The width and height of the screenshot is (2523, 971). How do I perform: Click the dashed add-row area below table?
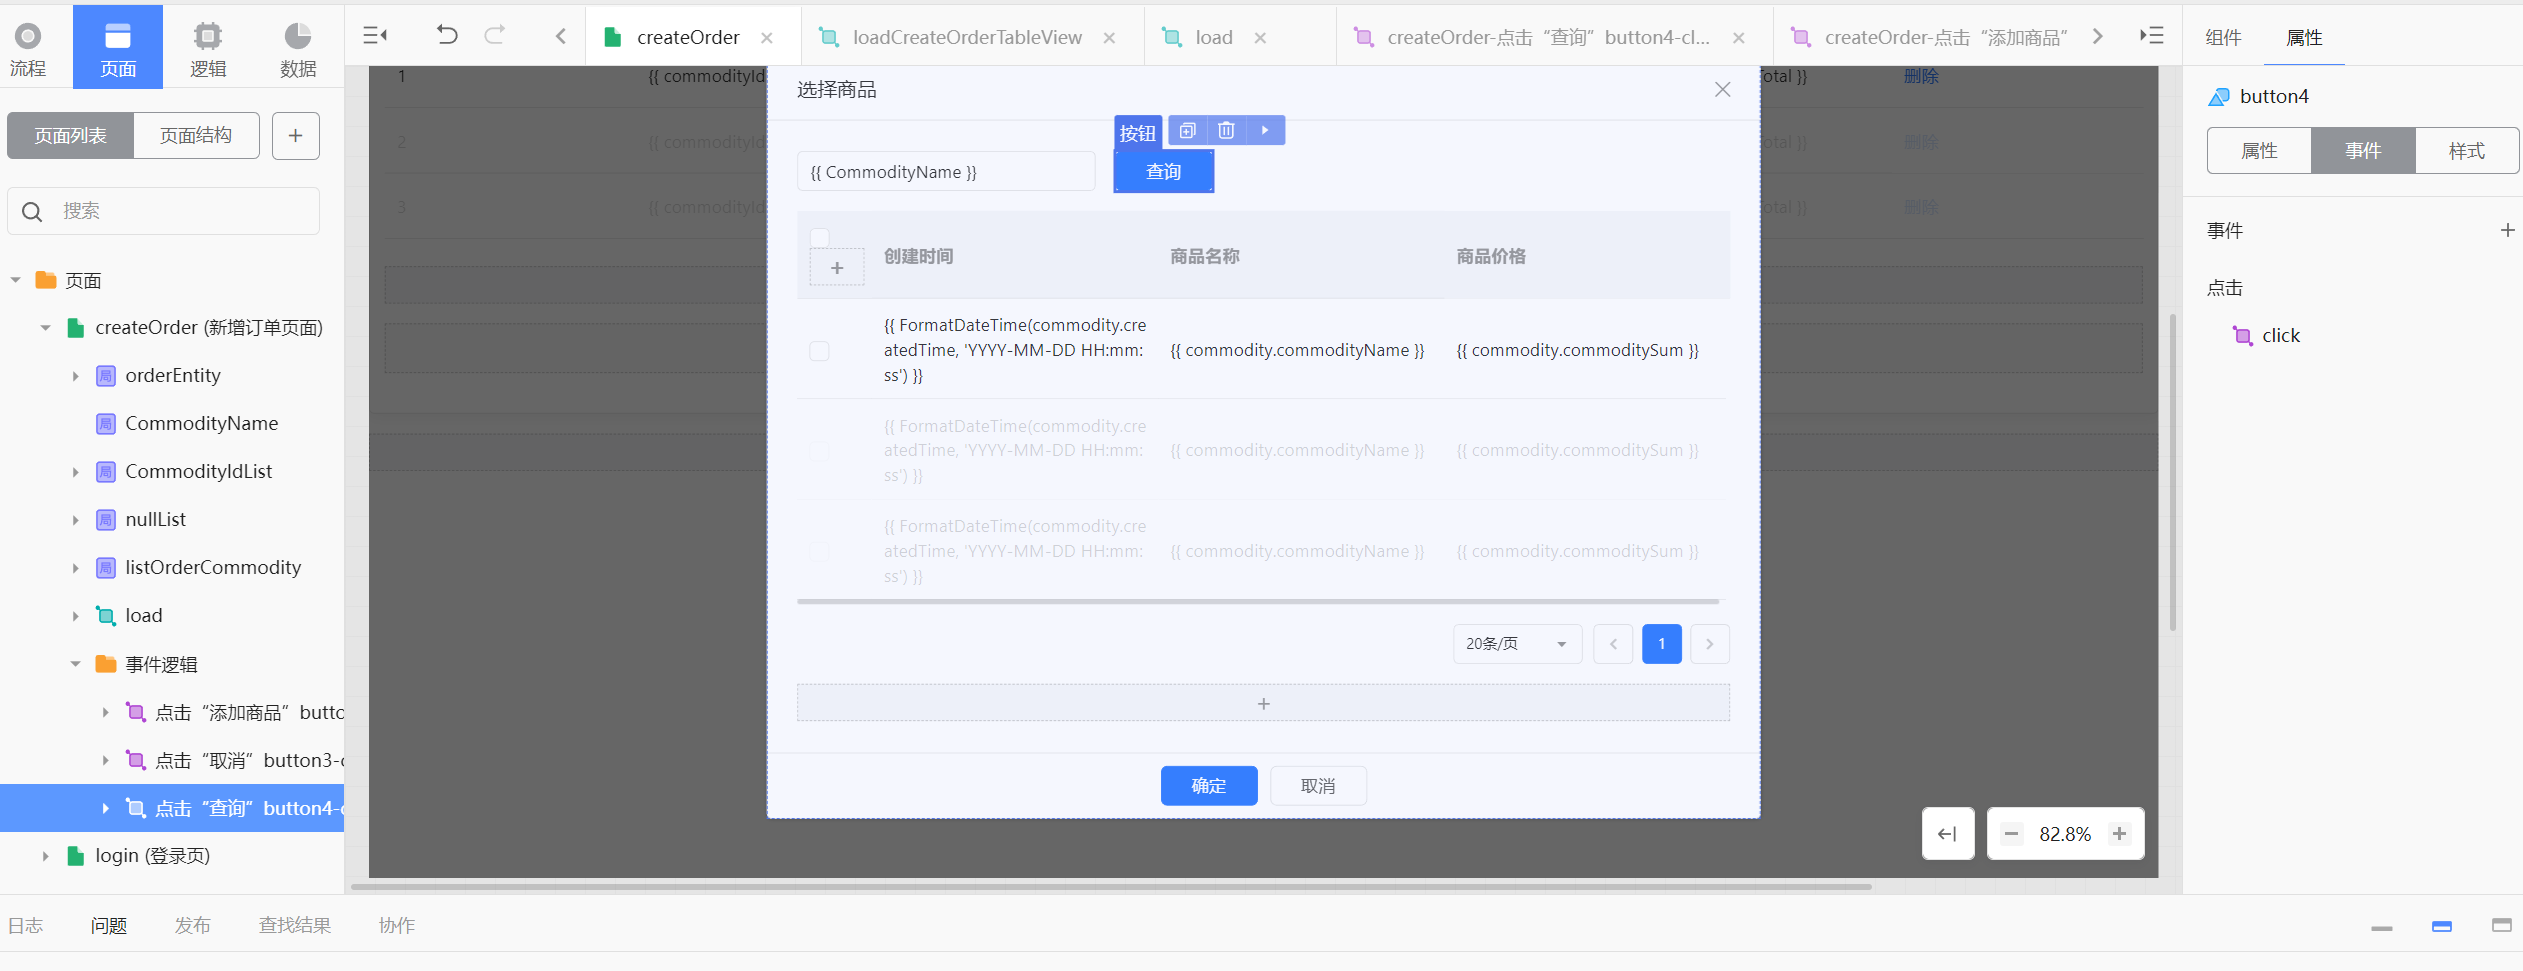(x=1263, y=703)
